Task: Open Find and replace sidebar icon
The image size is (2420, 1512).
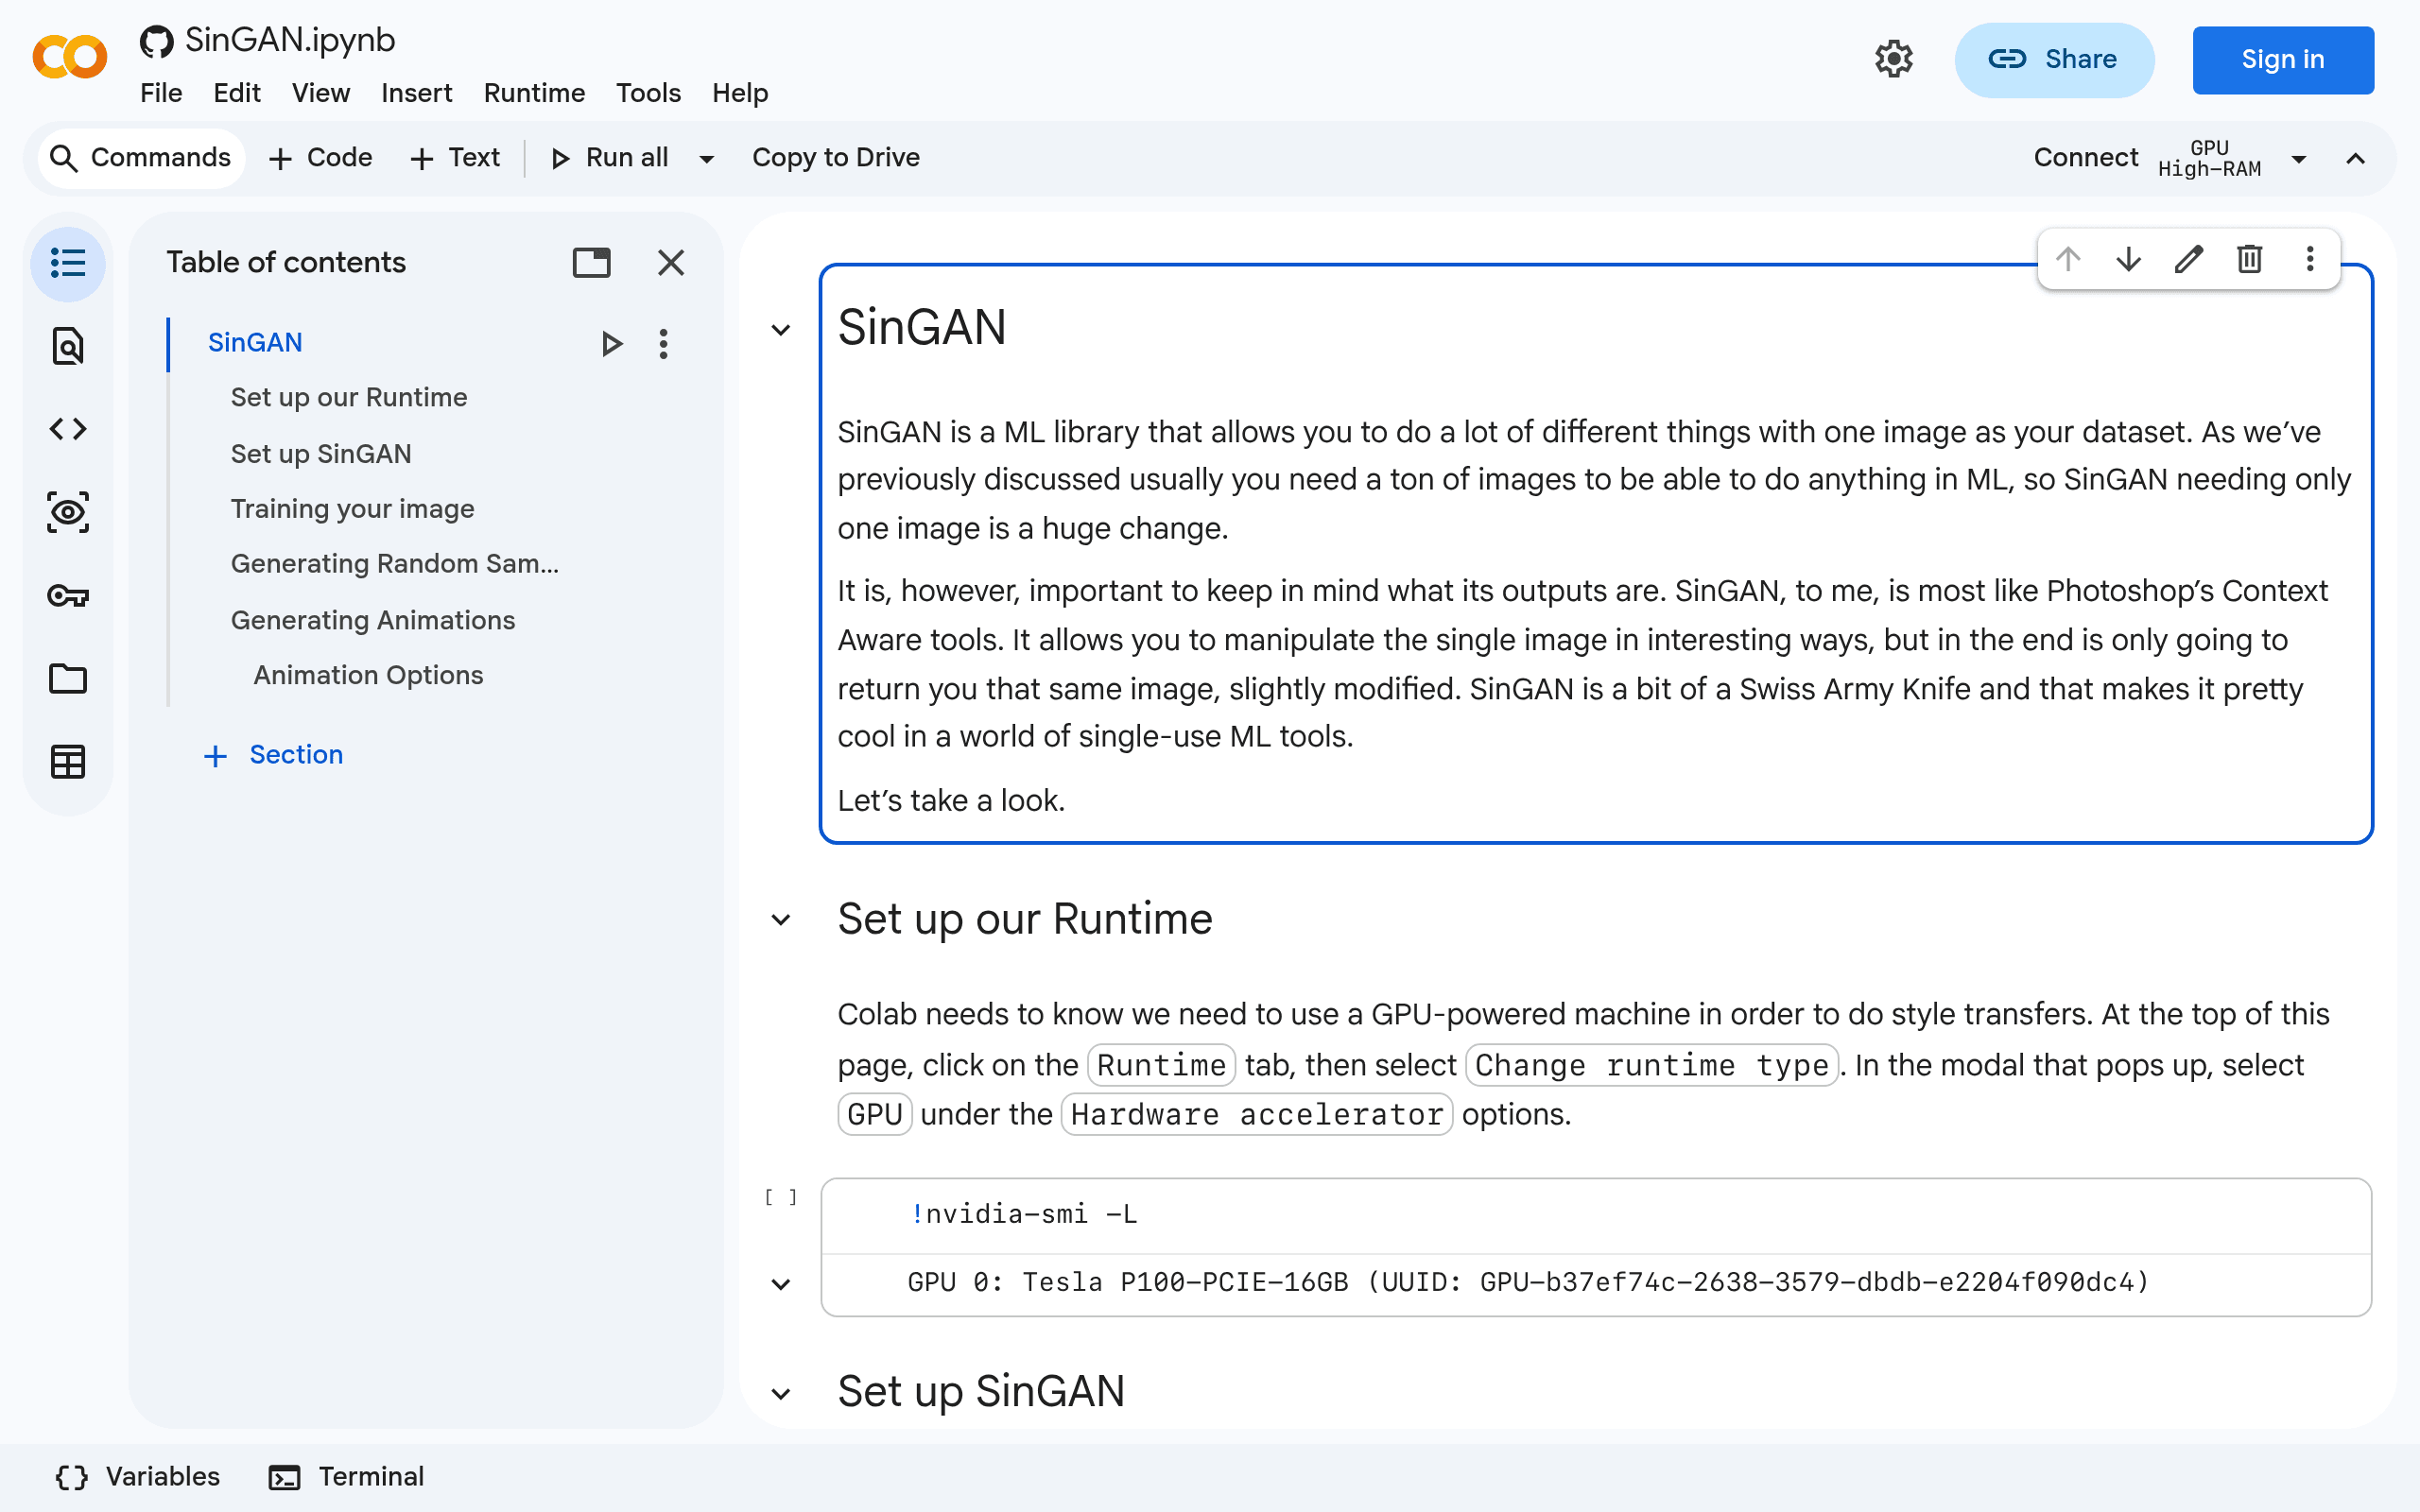Action: 68,346
